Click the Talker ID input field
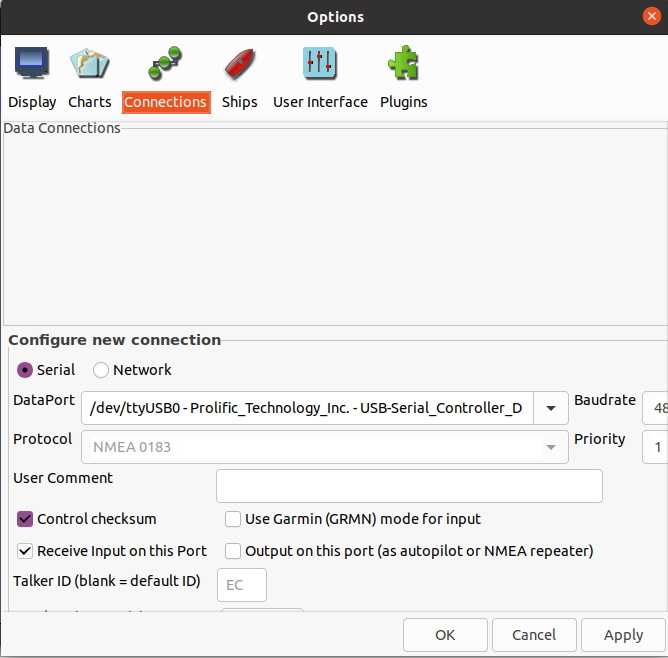 pyautogui.click(x=242, y=585)
